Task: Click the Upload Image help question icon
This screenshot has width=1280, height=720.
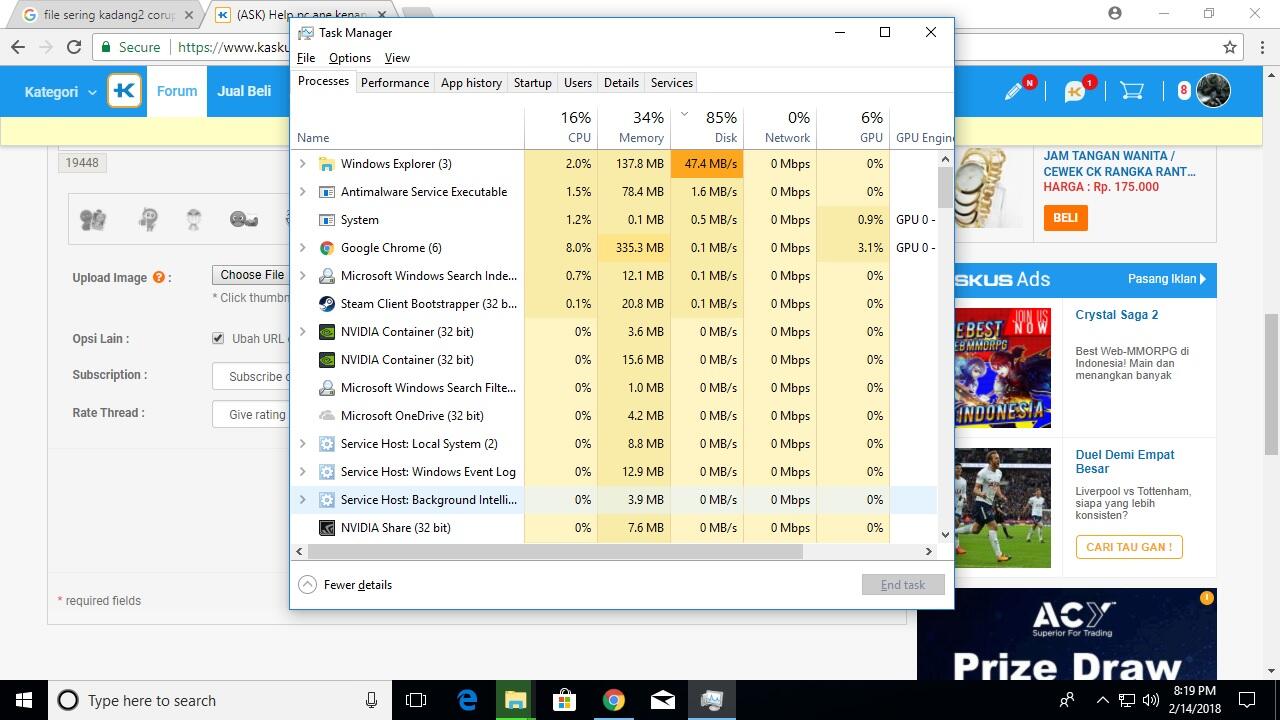Action: click(x=158, y=278)
